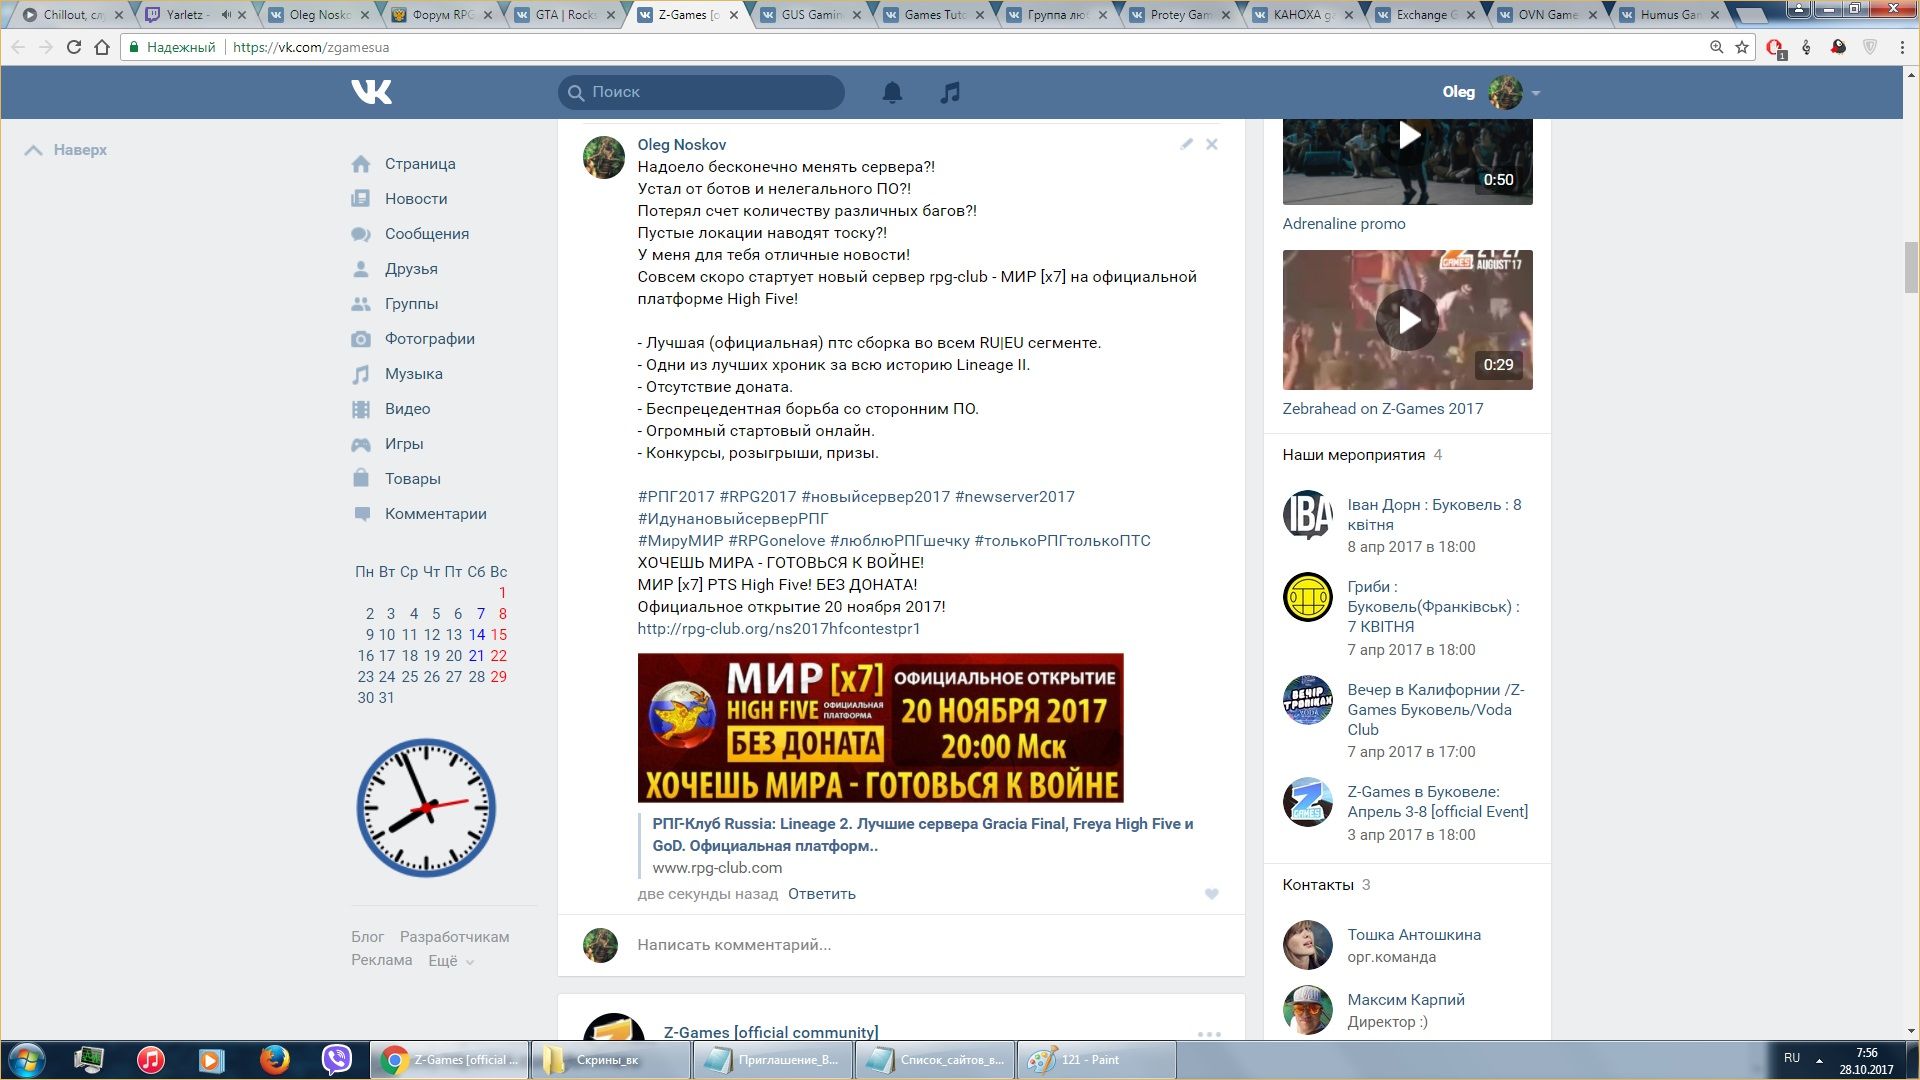Switch to the GTA Rockstar browser tab
The image size is (1920, 1080).
tap(565, 15)
